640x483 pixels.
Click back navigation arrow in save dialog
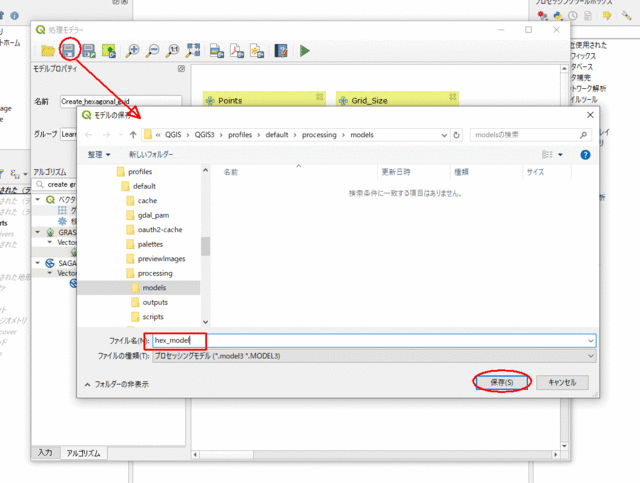[x=89, y=135]
